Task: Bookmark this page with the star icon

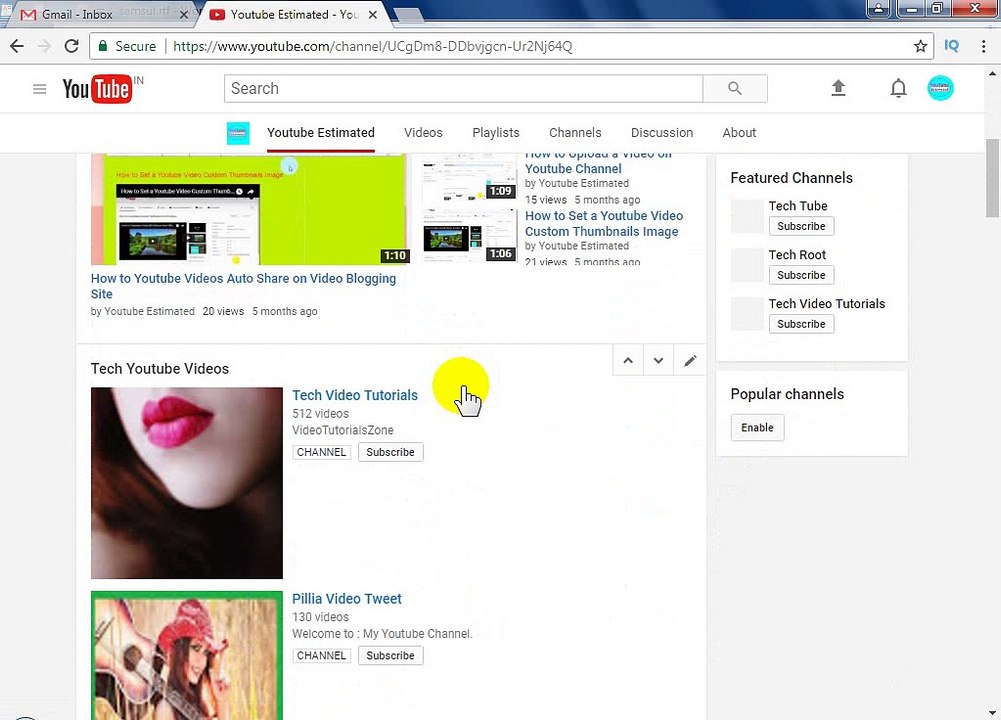Action: click(920, 46)
